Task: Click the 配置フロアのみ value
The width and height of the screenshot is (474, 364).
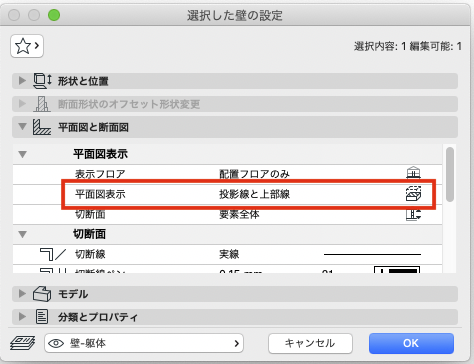Action: [254, 174]
